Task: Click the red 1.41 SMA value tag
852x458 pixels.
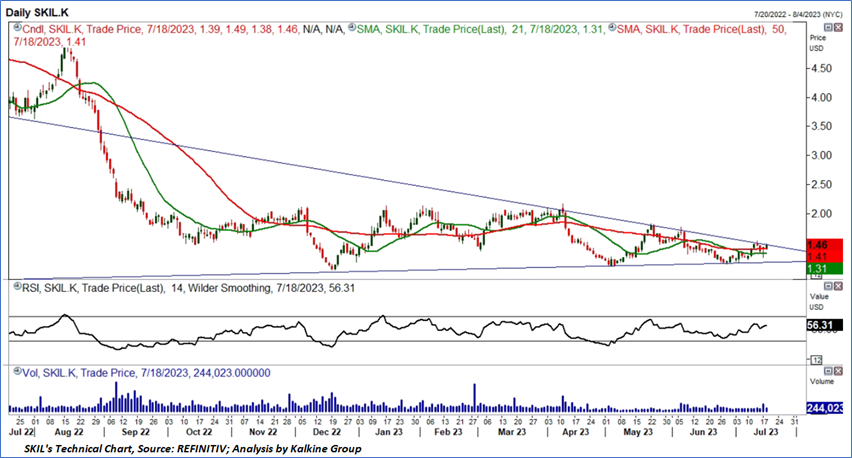Action: click(x=824, y=257)
